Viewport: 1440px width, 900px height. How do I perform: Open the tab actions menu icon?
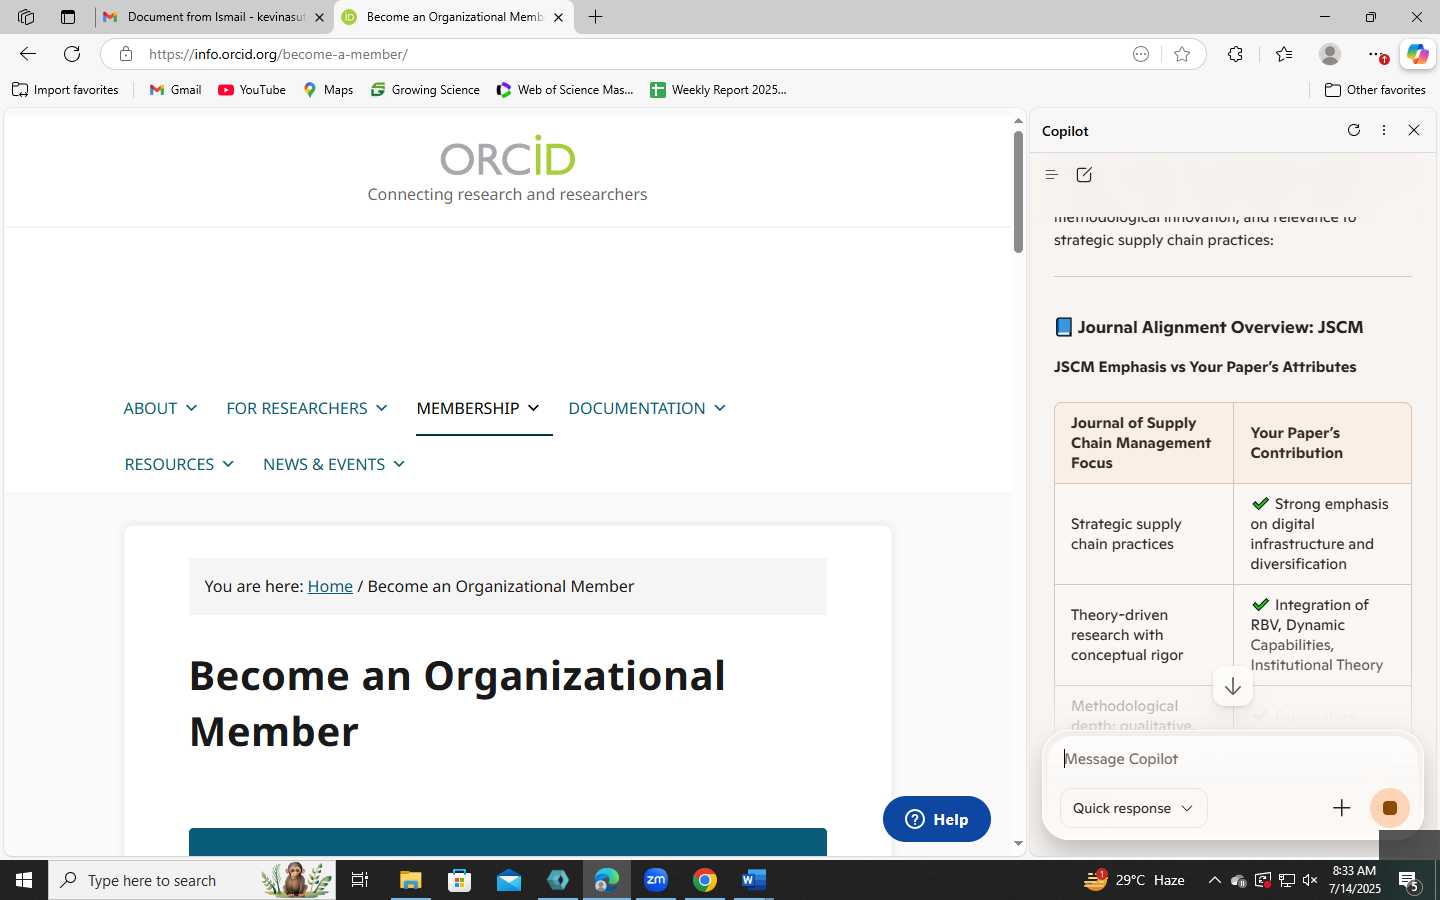click(x=68, y=17)
